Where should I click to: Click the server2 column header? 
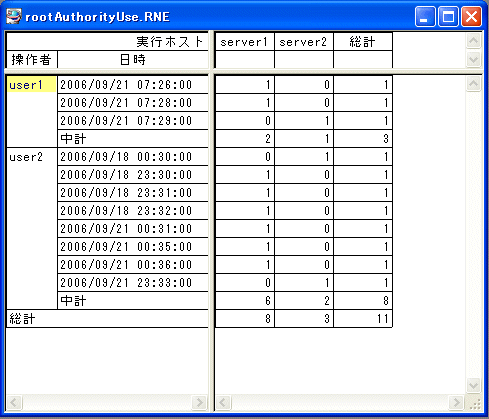point(304,42)
